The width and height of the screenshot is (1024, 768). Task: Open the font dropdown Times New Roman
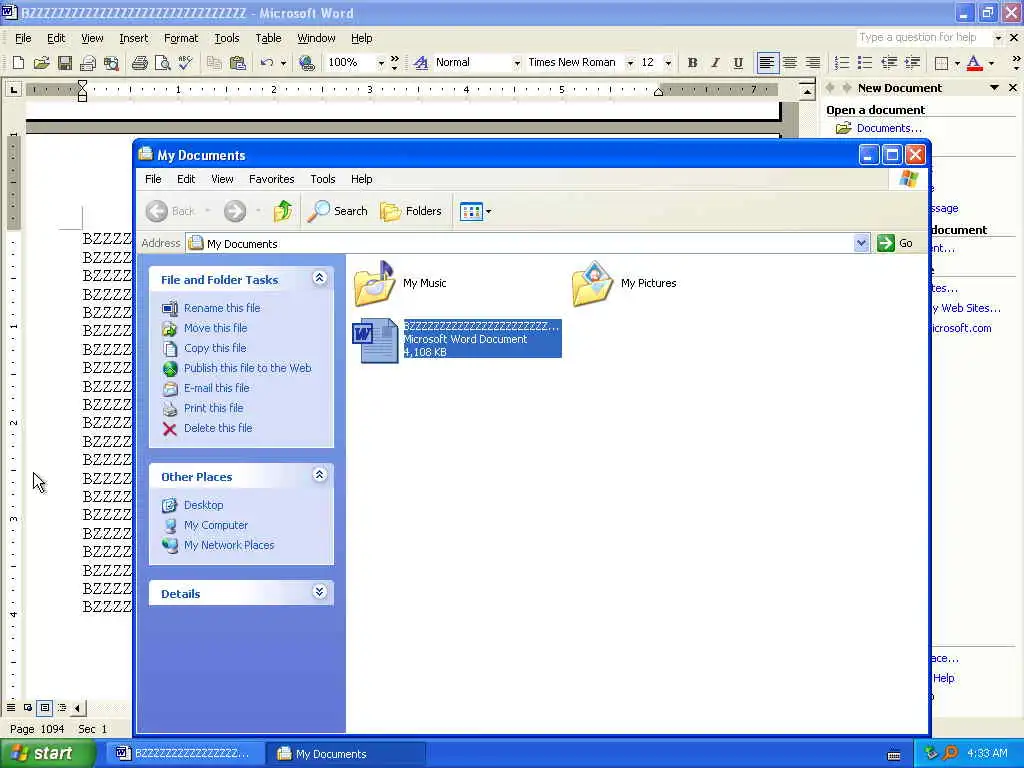click(x=630, y=63)
